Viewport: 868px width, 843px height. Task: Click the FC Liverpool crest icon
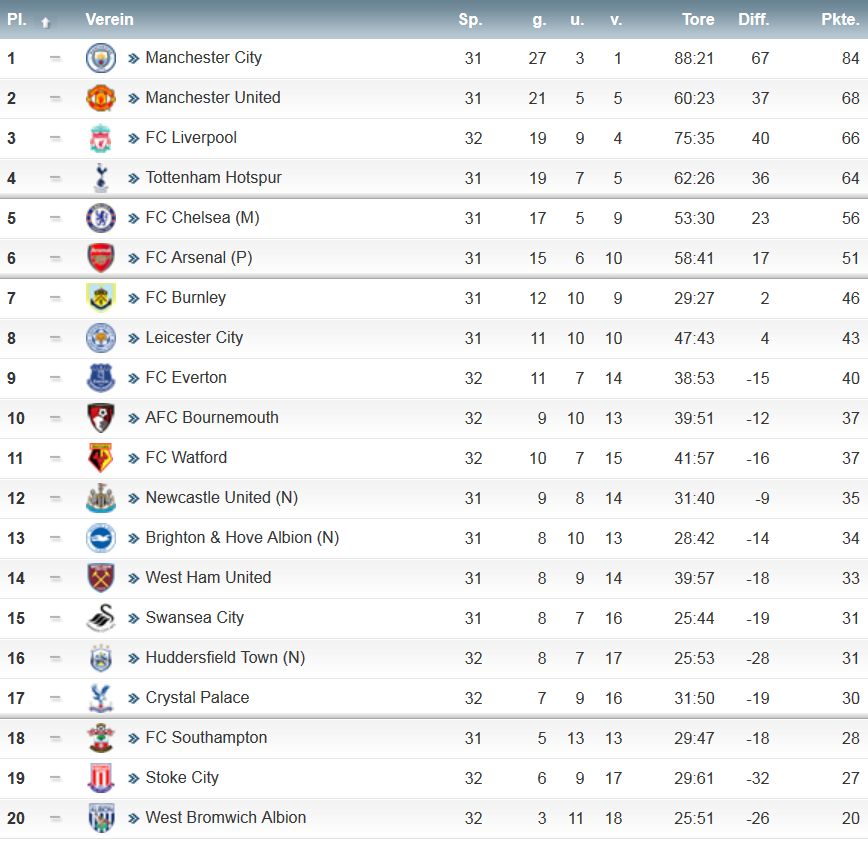(x=101, y=138)
